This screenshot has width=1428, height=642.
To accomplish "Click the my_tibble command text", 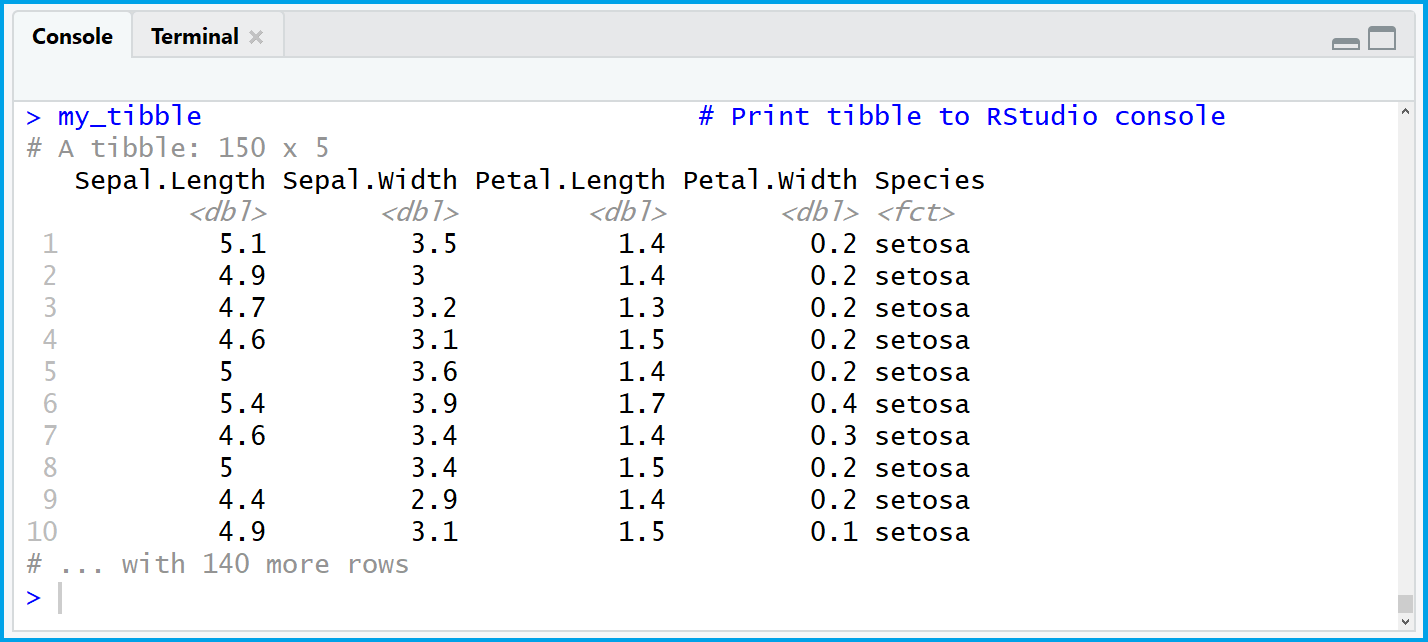I will point(130,117).
